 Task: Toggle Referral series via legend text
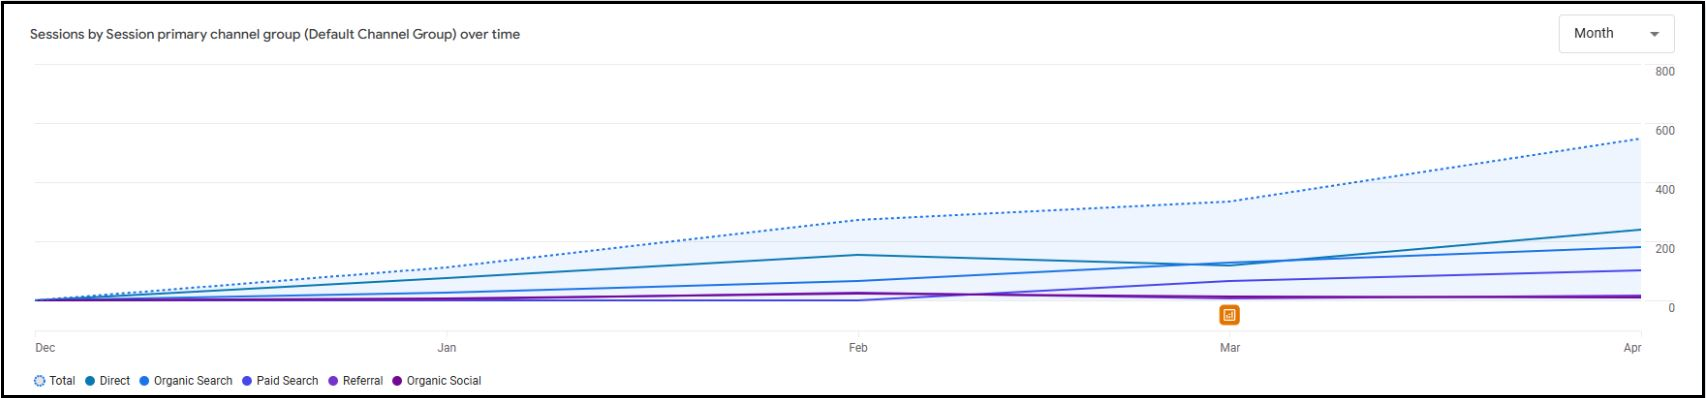tap(363, 381)
